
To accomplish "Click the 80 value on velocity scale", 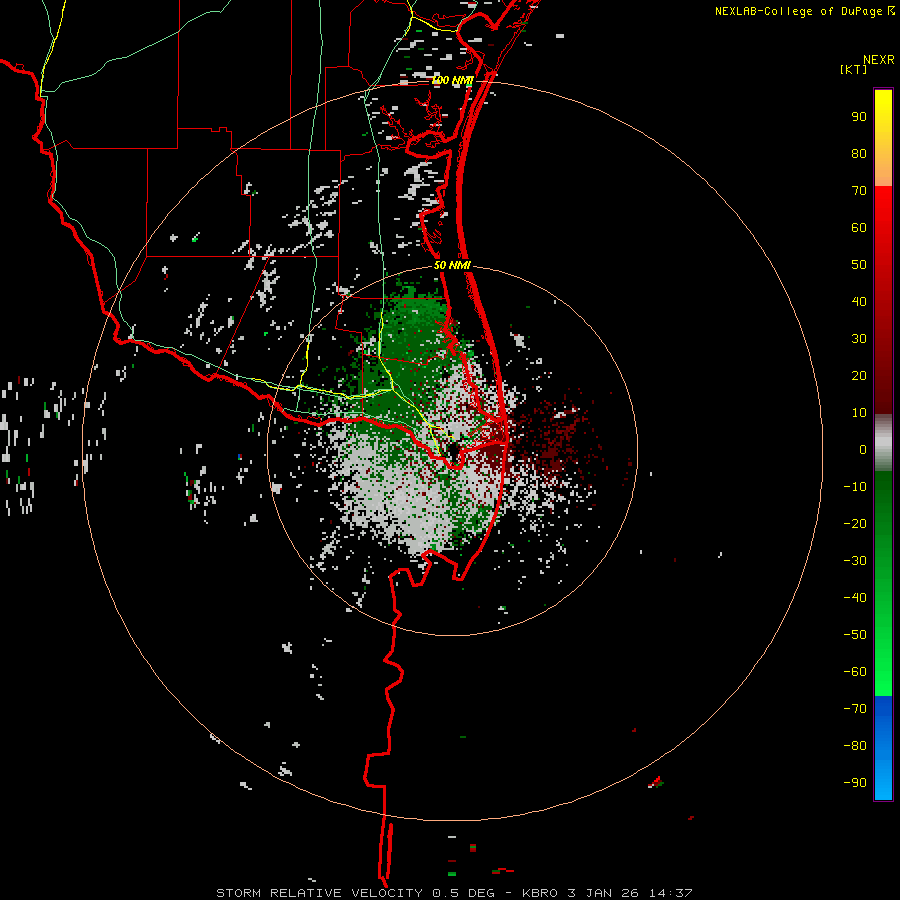I will [859, 154].
